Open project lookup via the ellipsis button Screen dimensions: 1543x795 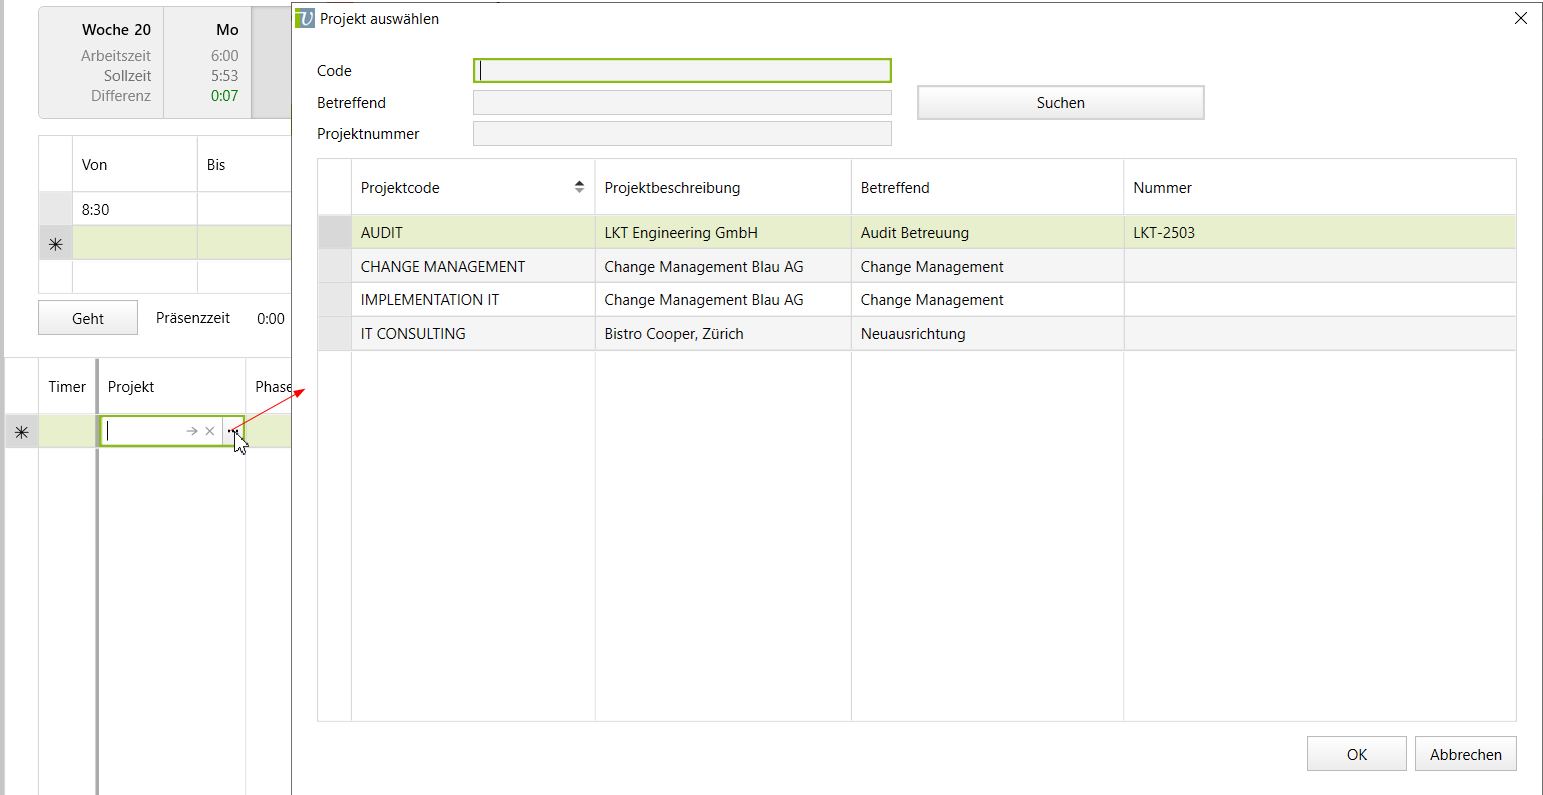(232, 431)
